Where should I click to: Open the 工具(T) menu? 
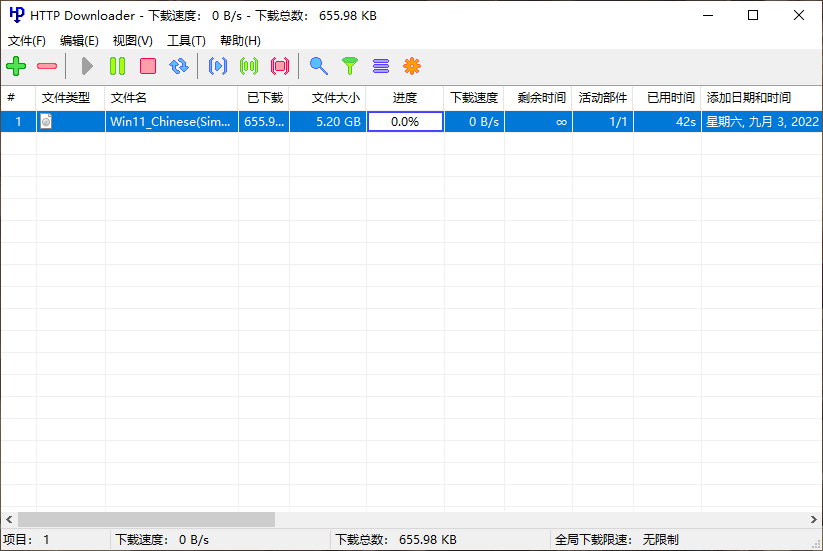tap(186, 40)
